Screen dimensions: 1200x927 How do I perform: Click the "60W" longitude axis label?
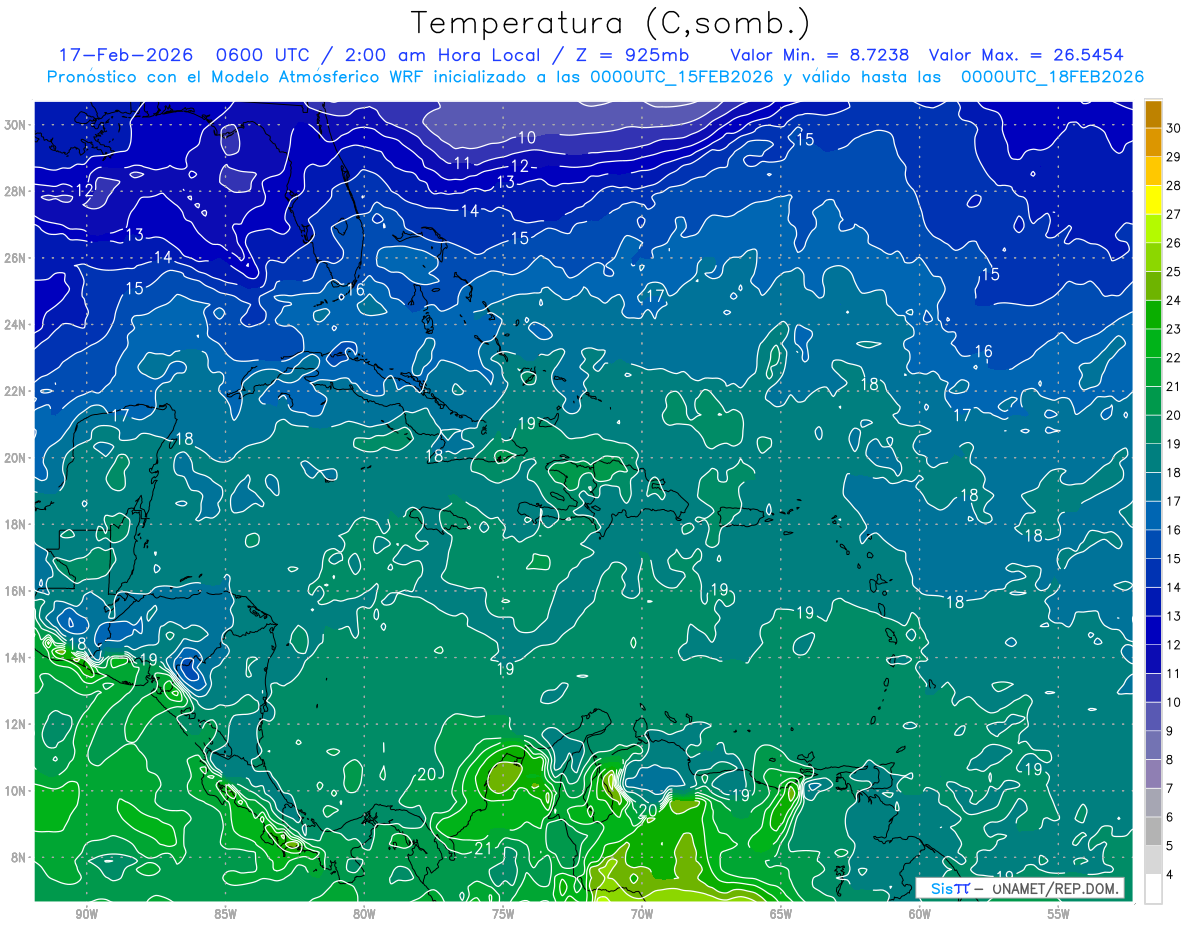[x=920, y=913]
